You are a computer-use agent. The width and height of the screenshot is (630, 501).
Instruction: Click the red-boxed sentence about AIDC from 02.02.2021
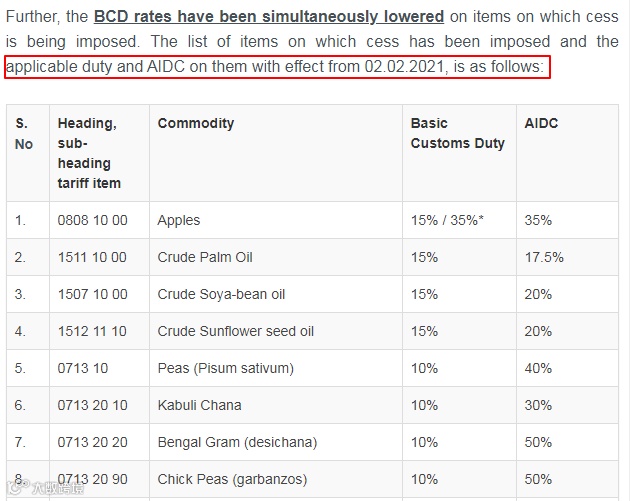tap(275, 67)
